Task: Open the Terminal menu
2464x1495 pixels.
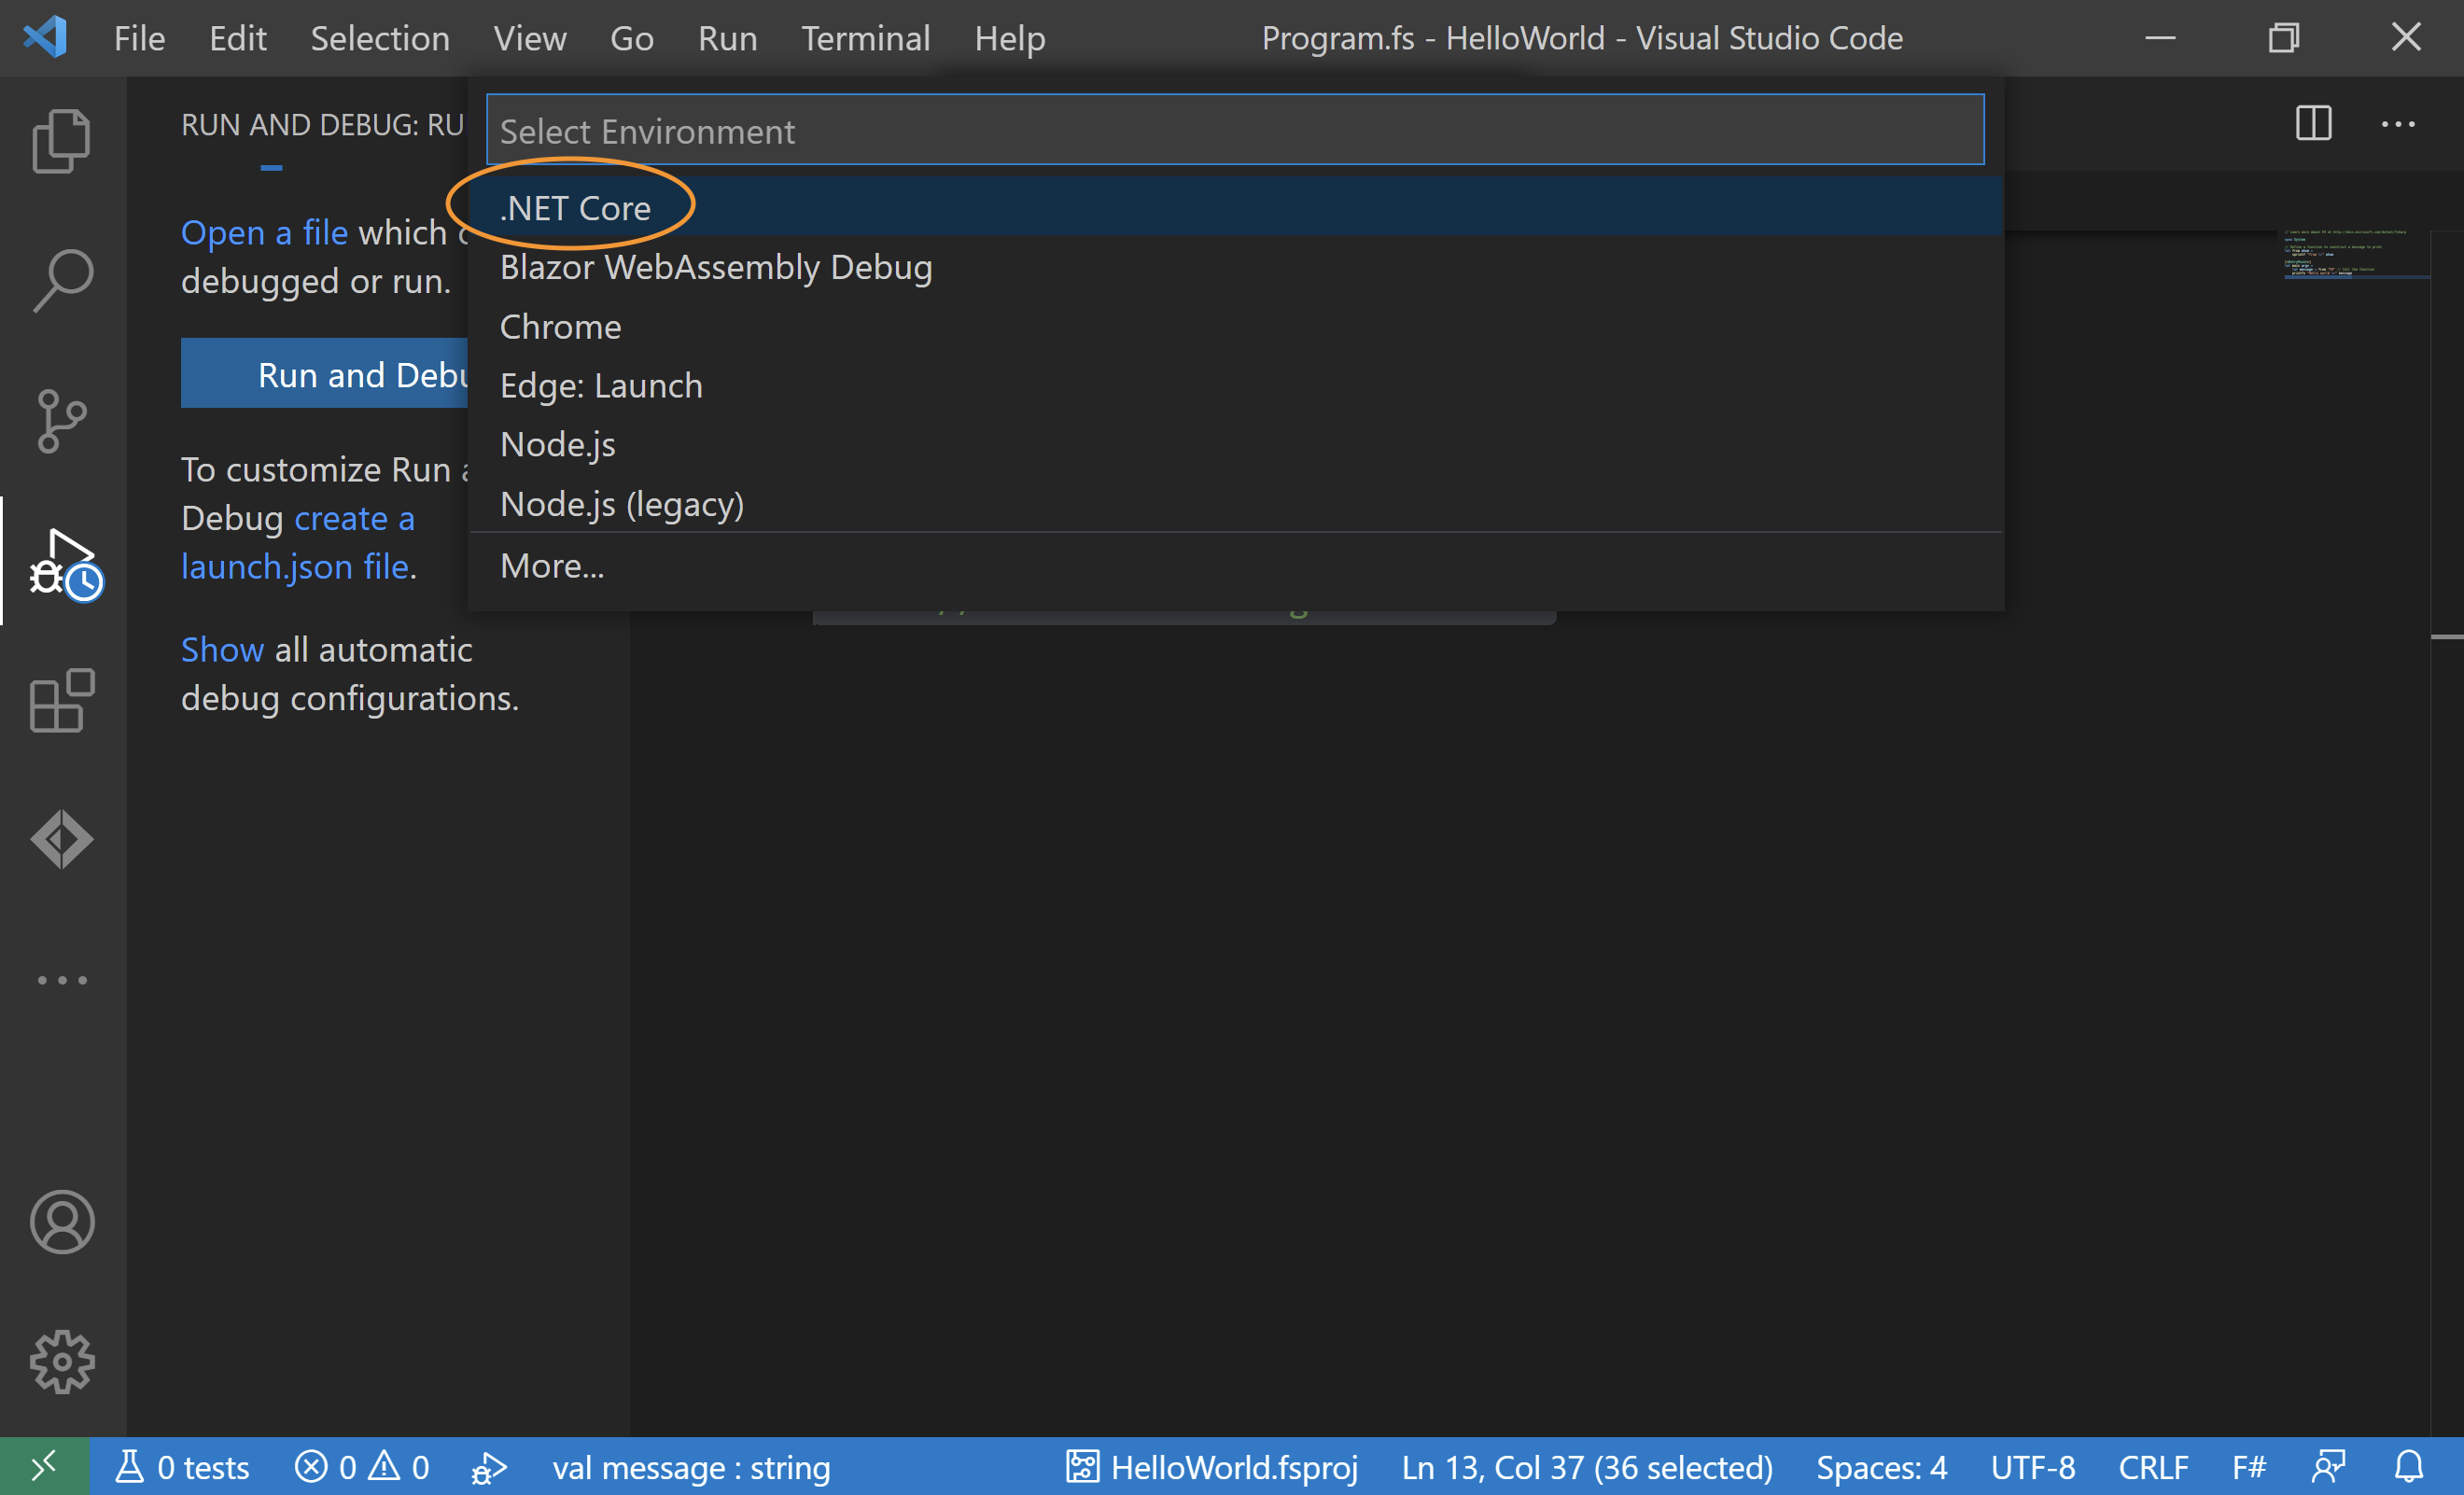Action: coord(865,38)
